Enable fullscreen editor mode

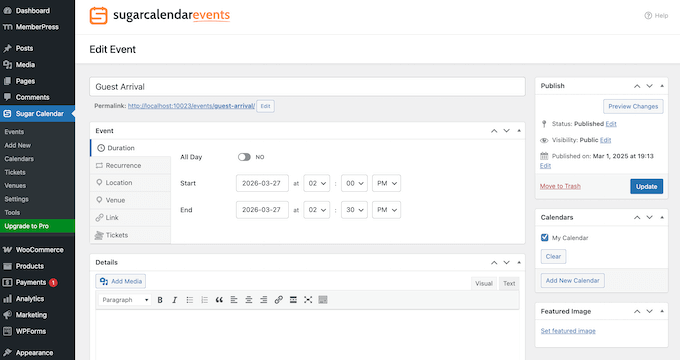coord(308,300)
